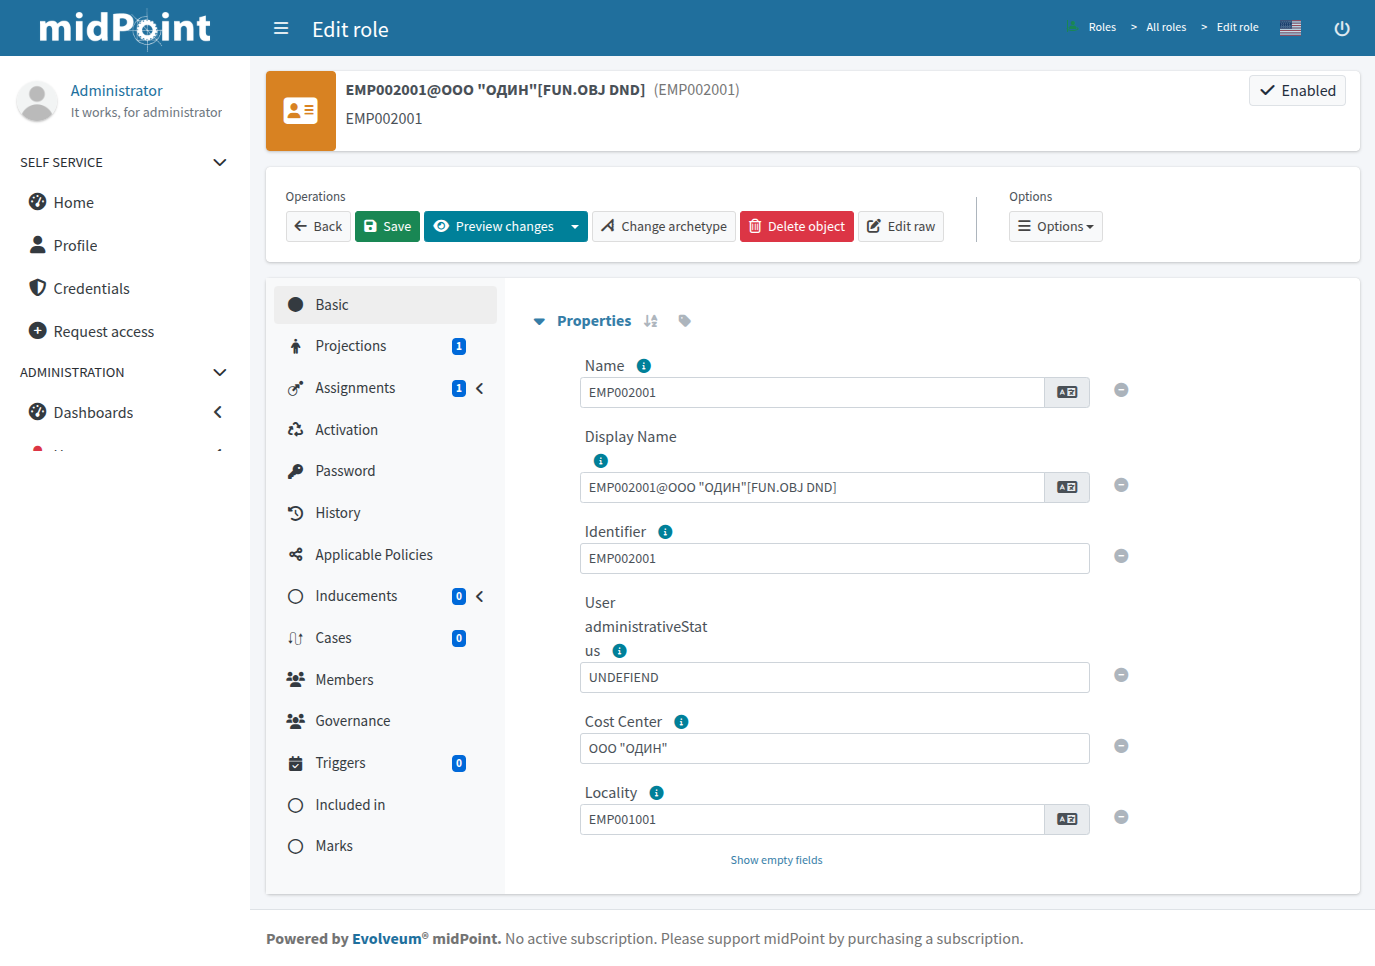Click Edit raw button
Viewport: 1375px width, 966px height.
click(901, 227)
